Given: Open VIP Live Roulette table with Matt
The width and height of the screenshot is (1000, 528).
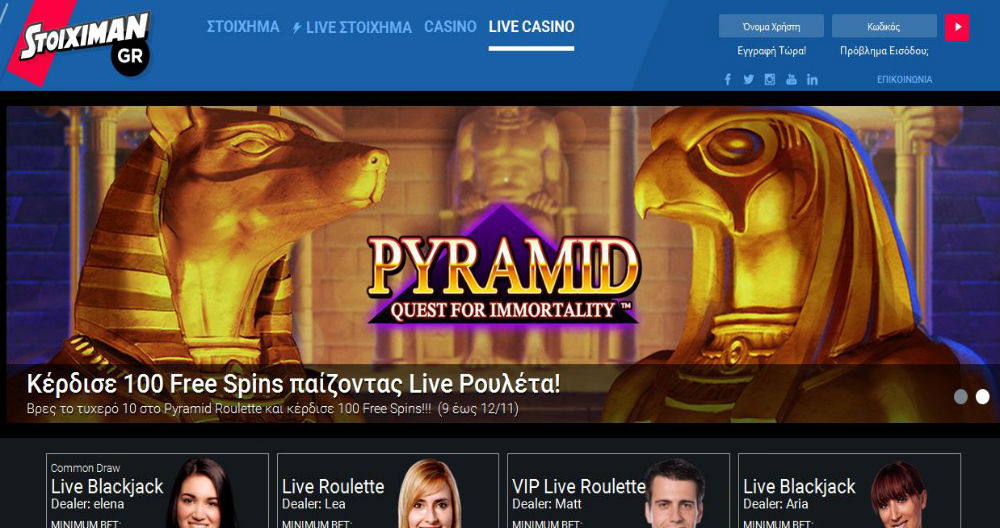Looking at the screenshot, I should (618, 490).
